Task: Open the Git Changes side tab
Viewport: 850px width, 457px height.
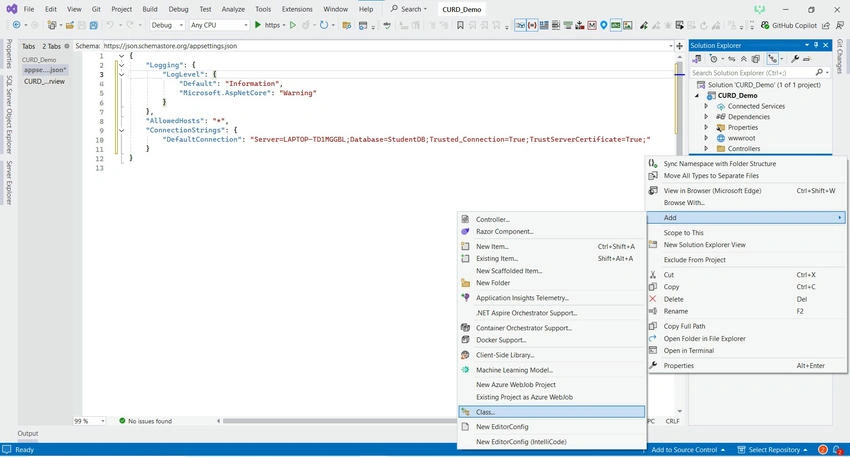Action: tap(840, 56)
